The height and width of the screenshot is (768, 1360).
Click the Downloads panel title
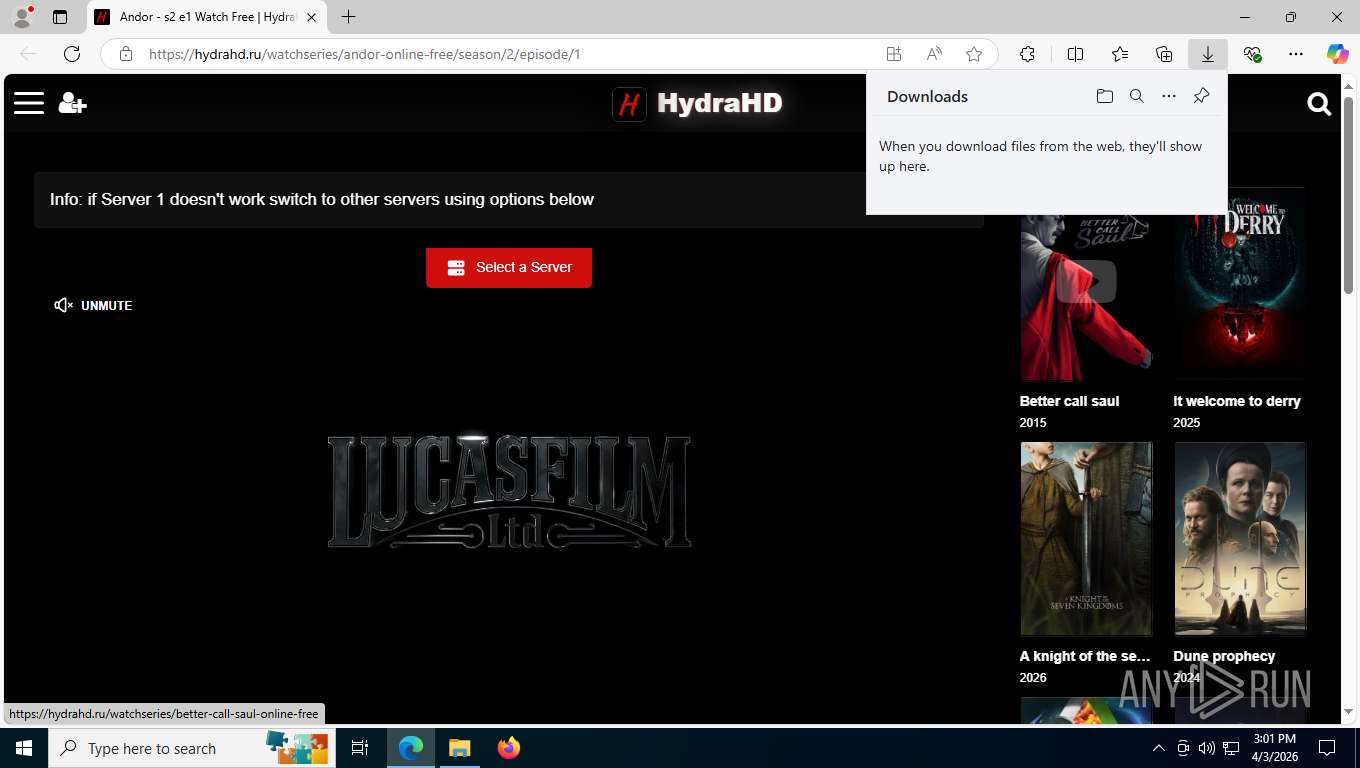point(927,96)
